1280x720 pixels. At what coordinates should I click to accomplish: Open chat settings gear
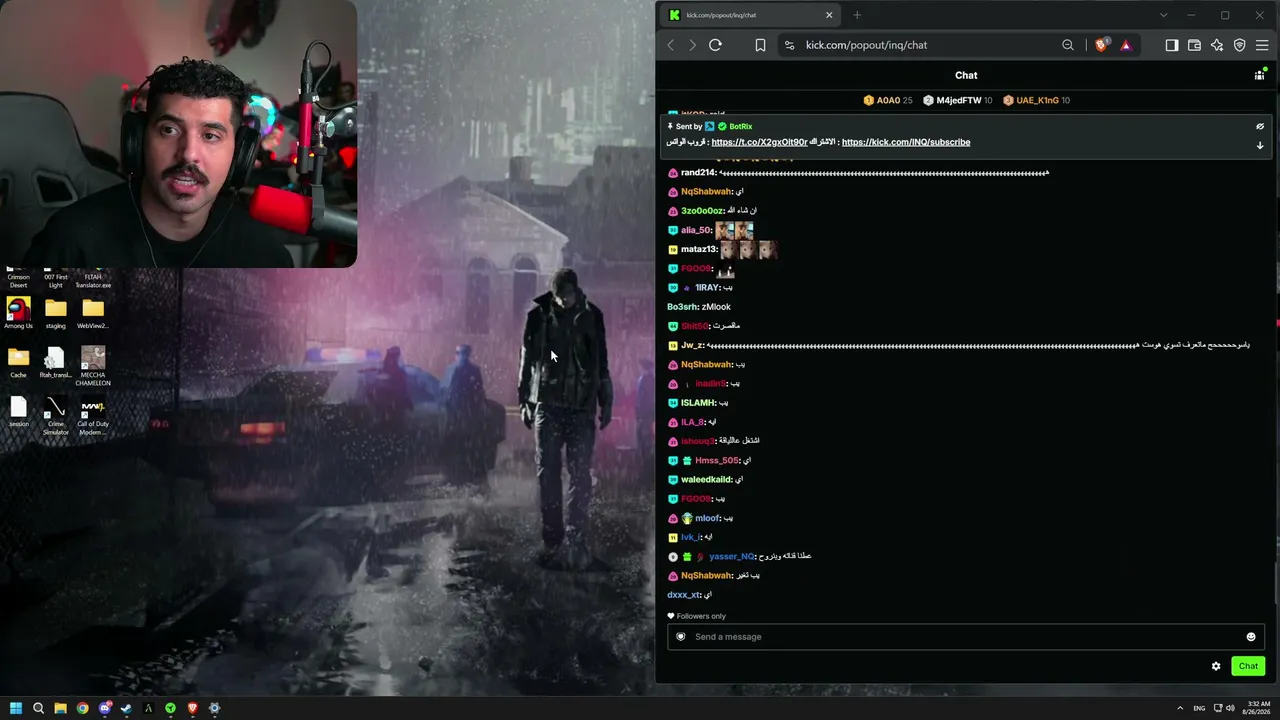(1216, 666)
